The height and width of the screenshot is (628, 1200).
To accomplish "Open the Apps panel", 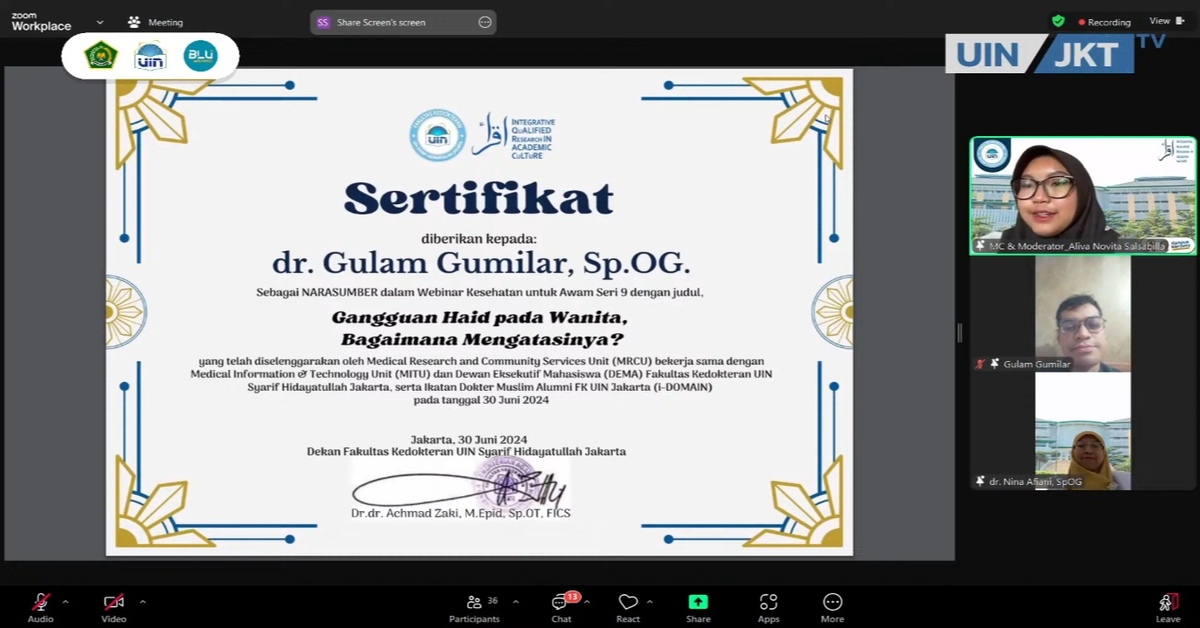I will [x=768, y=607].
